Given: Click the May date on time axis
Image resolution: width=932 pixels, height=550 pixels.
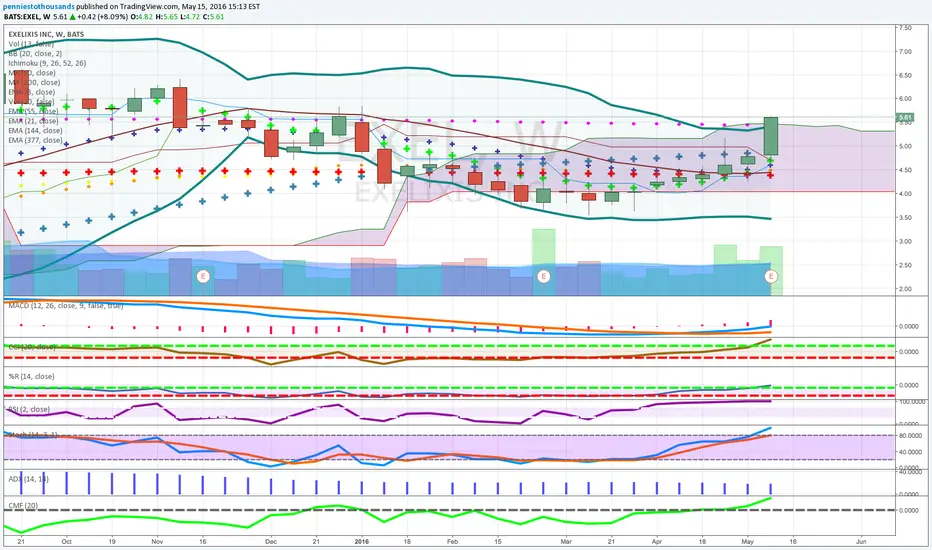Looking at the screenshot, I should click(x=748, y=542).
